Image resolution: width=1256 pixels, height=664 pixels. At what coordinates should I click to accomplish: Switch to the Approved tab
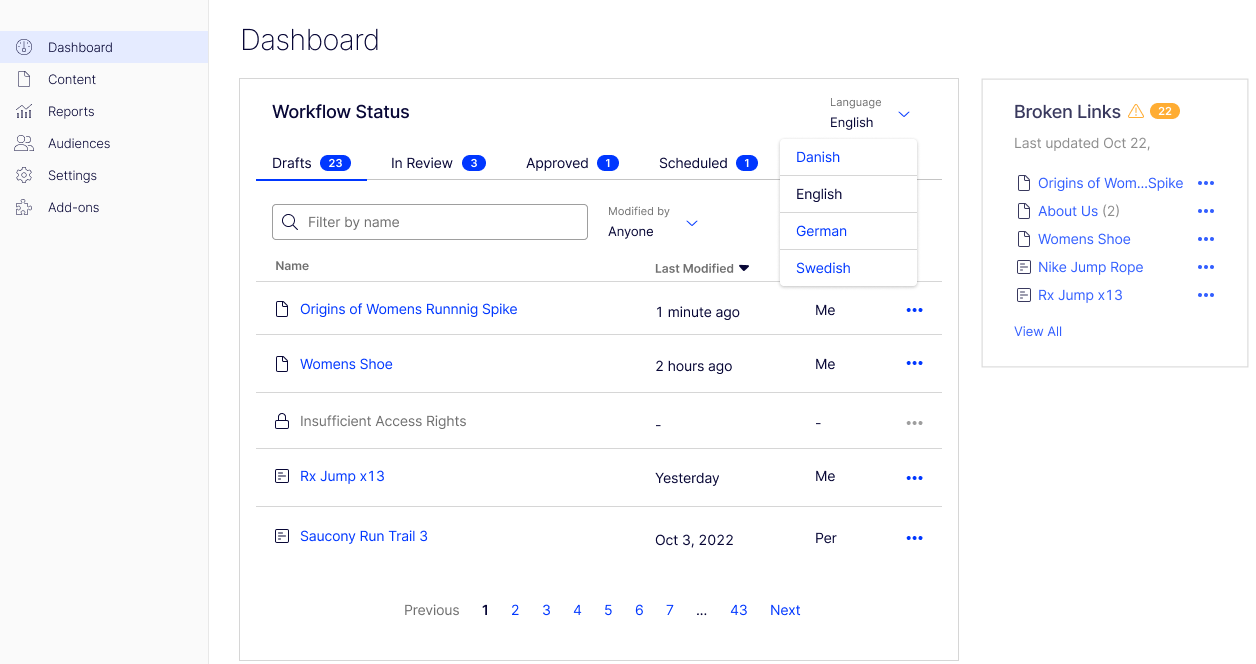[572, 163]
